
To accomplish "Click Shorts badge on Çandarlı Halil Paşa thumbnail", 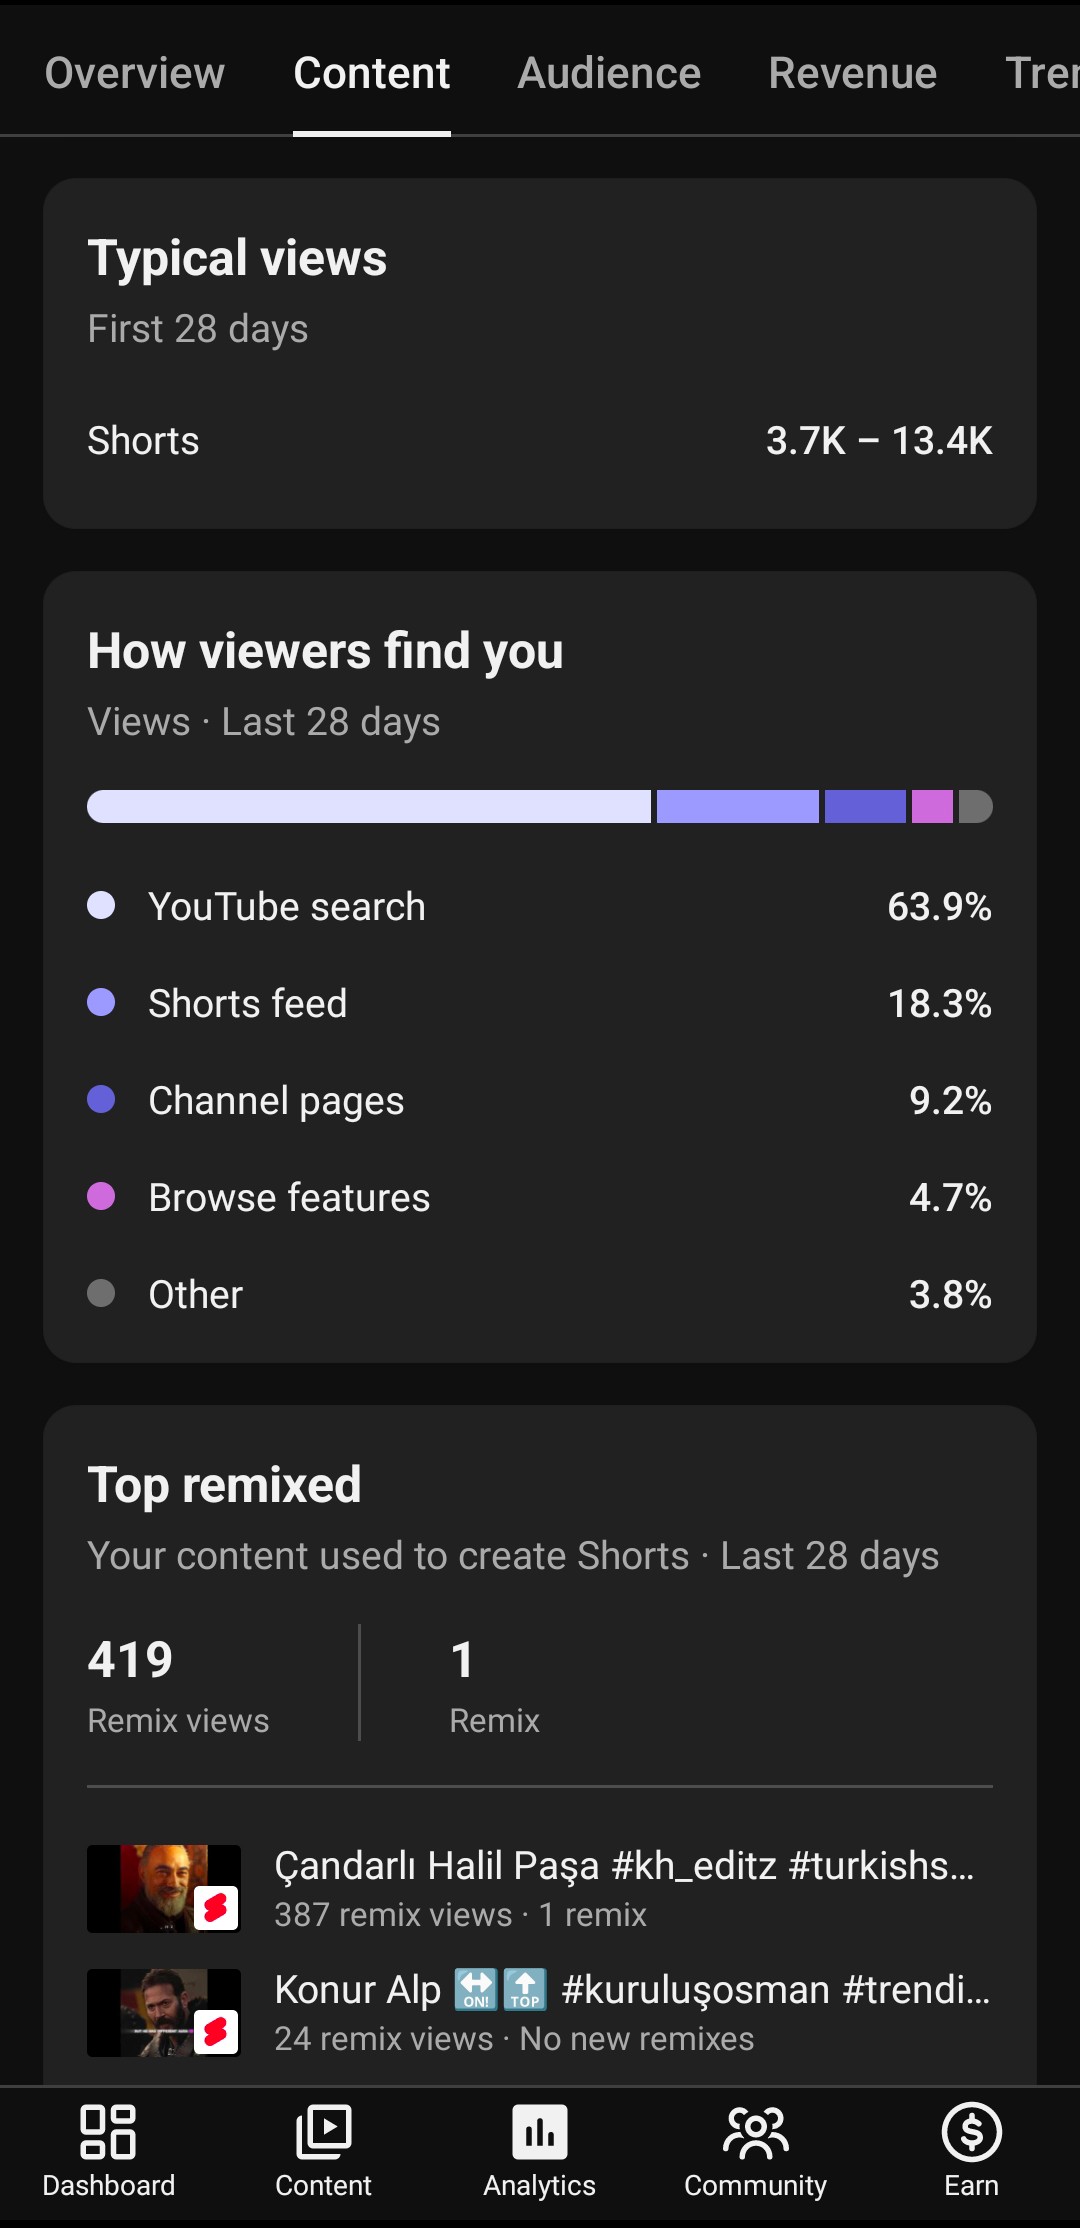I will click(216, 1908).
